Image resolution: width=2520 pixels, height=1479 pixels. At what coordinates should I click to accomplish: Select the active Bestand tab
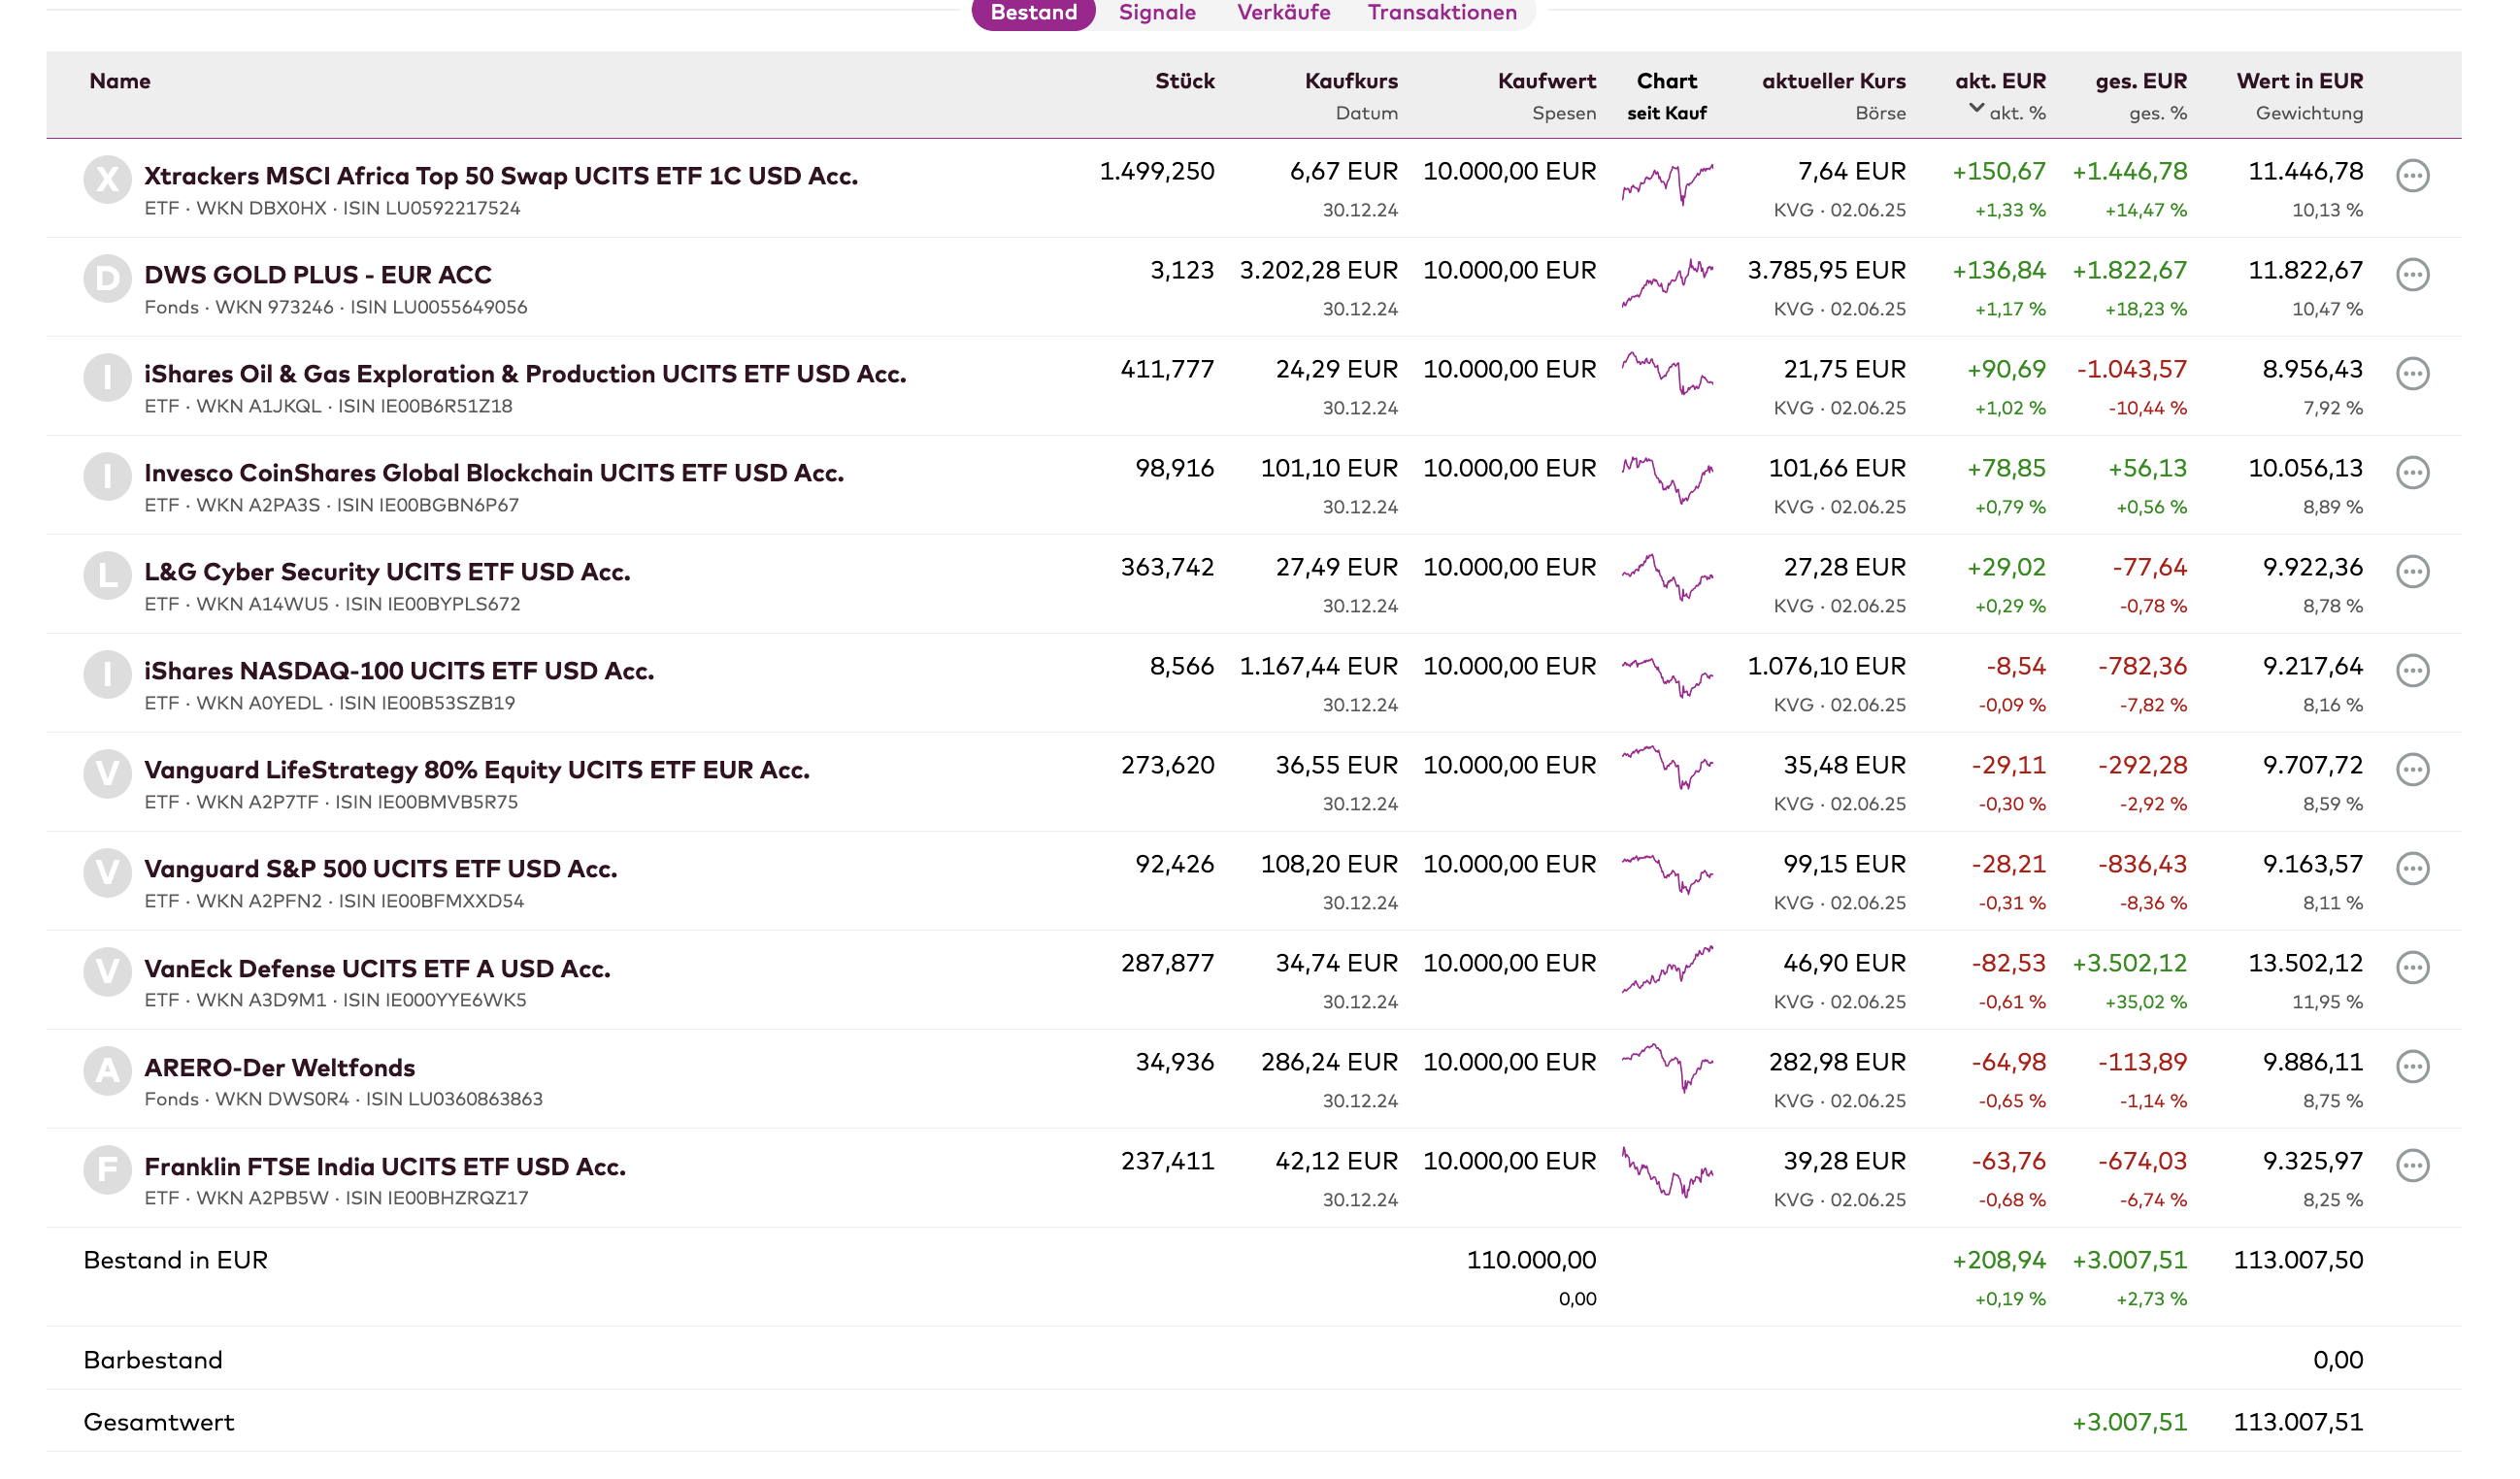pos(1033,13)
